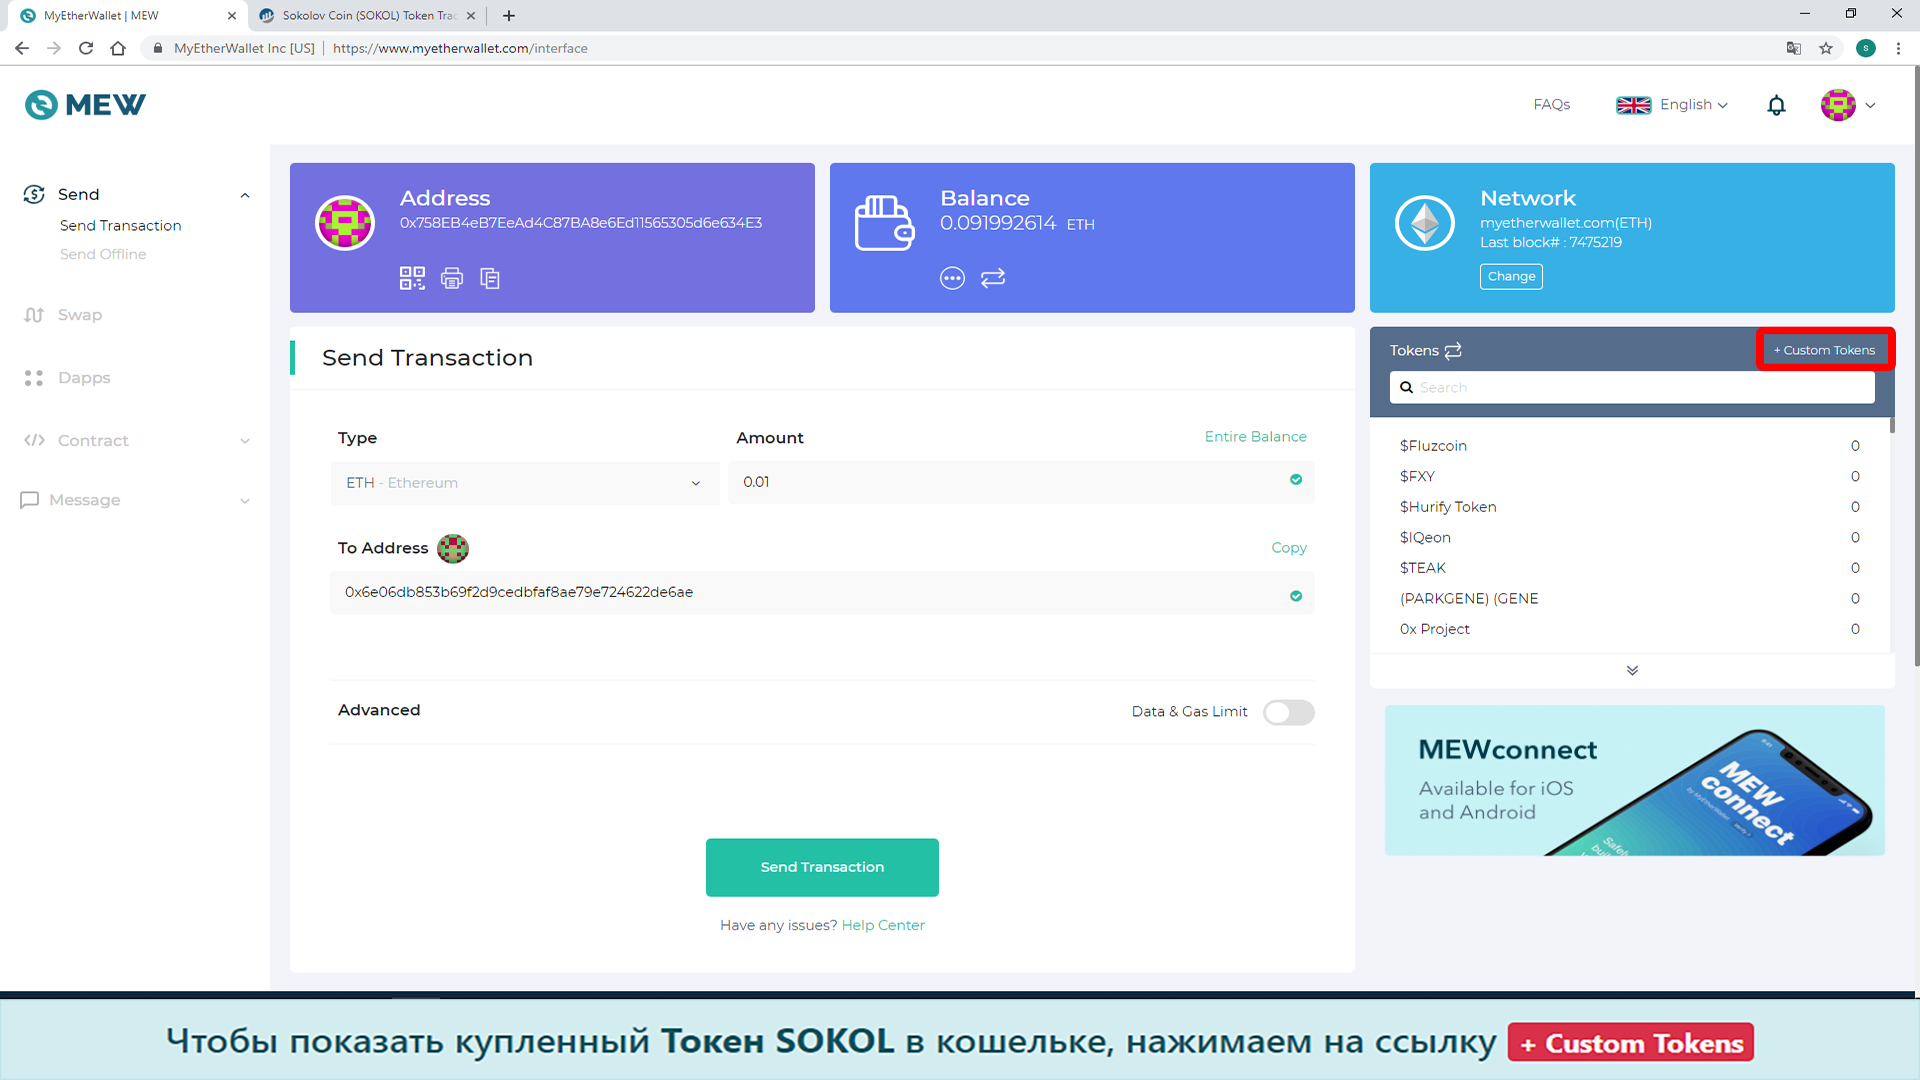Collapse the Send sidebar section
This screenshot has height=1080, width=1920.
point(245,195)
